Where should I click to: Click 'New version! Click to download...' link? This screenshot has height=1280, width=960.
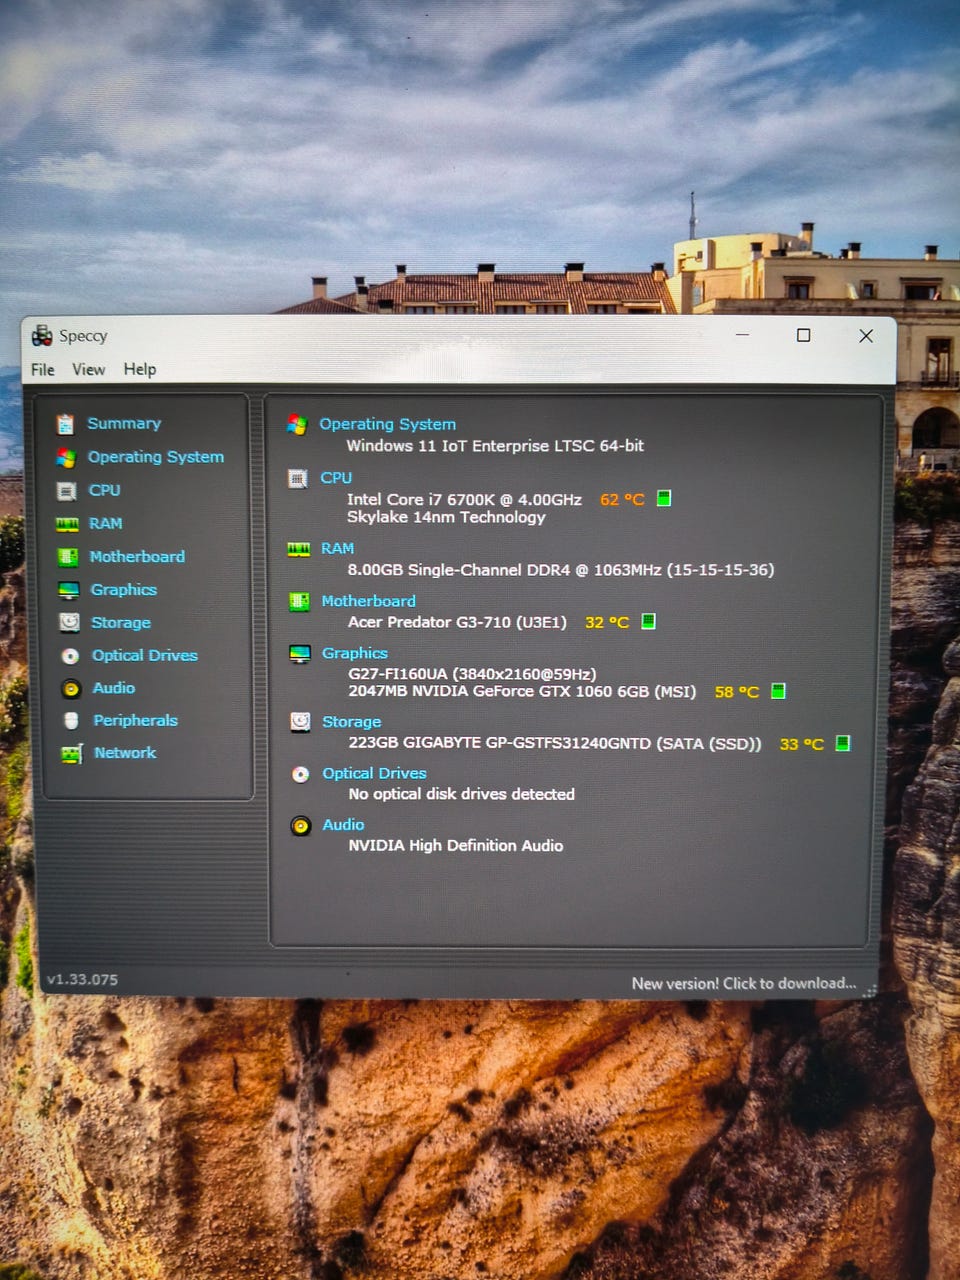tap(744, 983)
